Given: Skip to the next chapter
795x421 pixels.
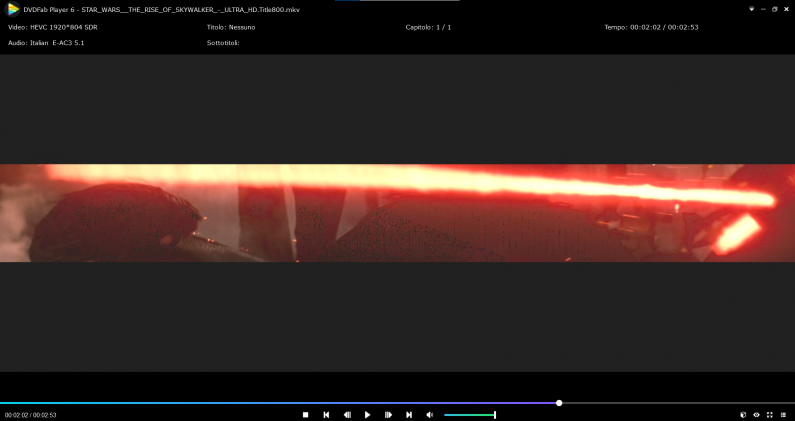Looking at the screenshot, I should coord(409,415).
